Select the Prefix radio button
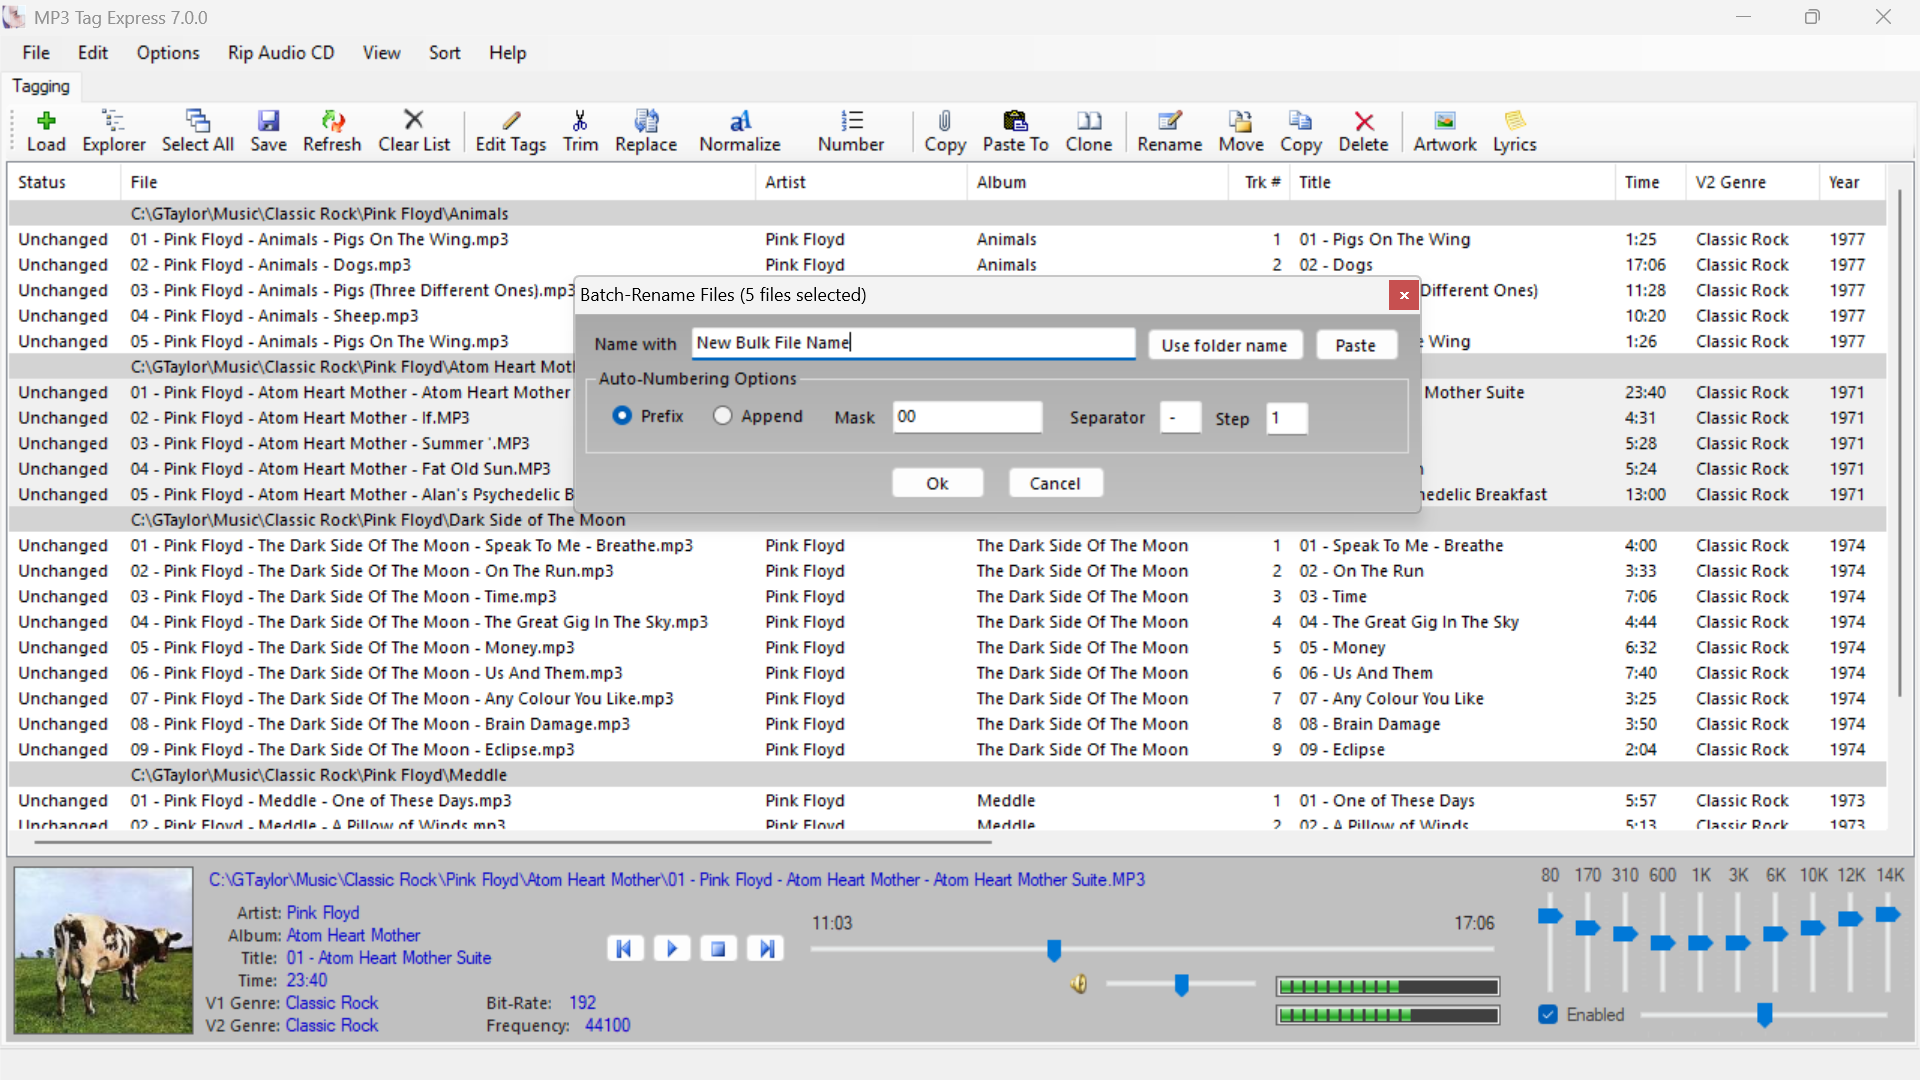Viewport: 1920px width, 1080px height. [622, 415]
